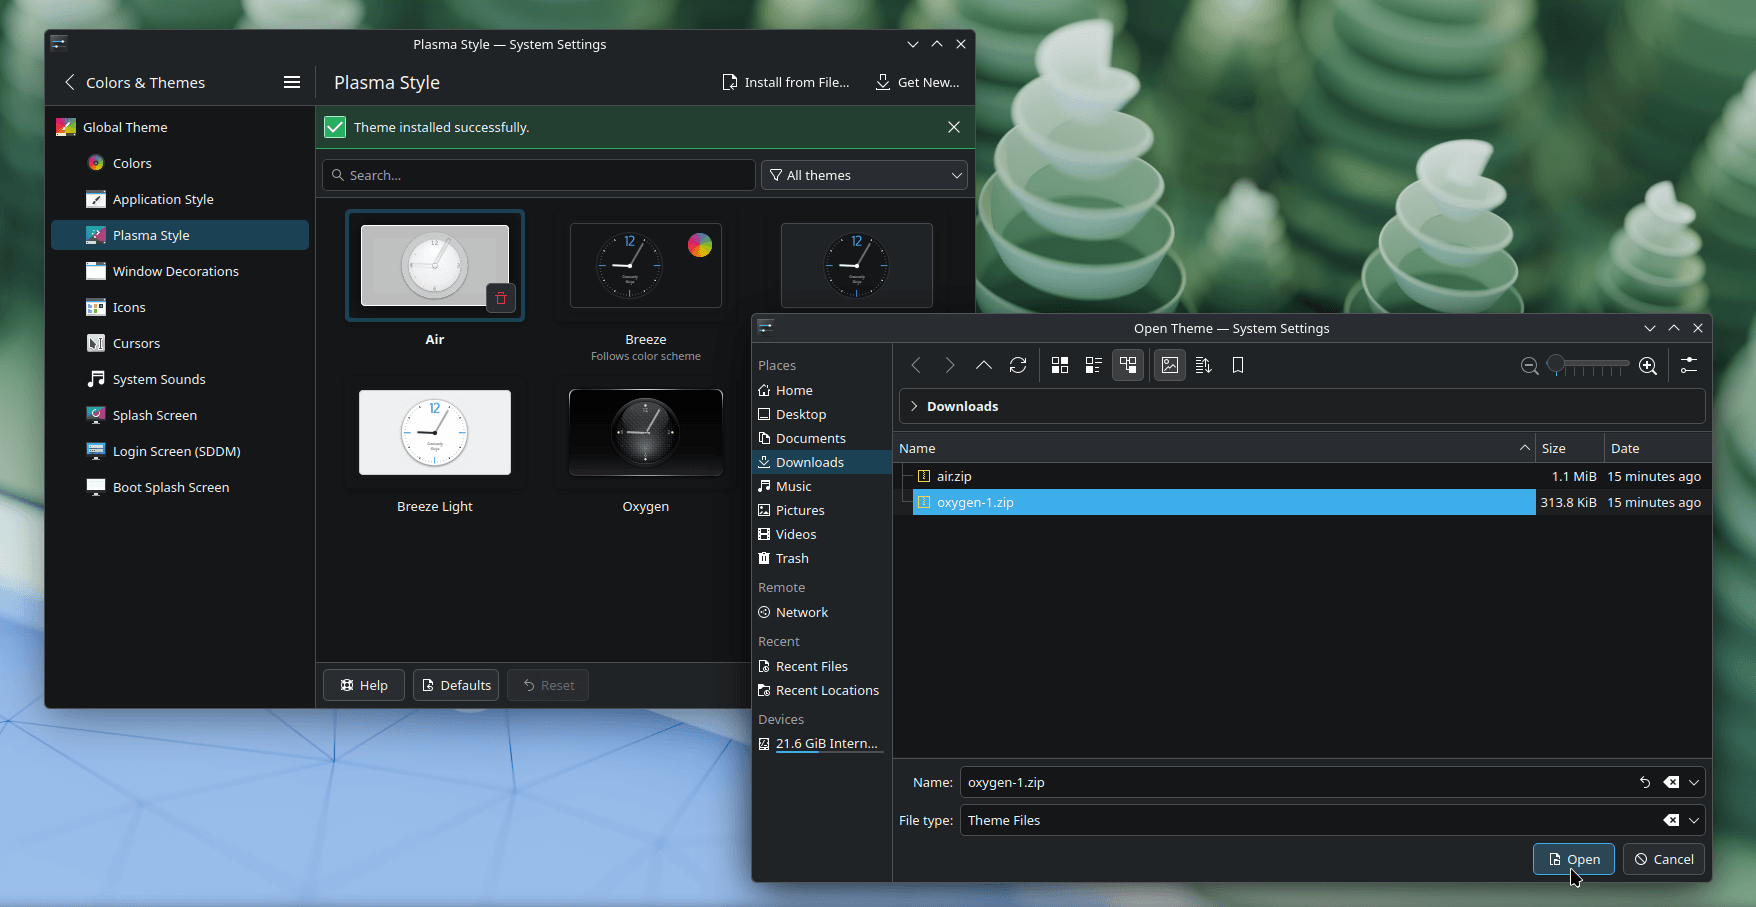The image size is (1756, 907).
Task: Open System Sounds settings
Action: (x=157, y=379)
